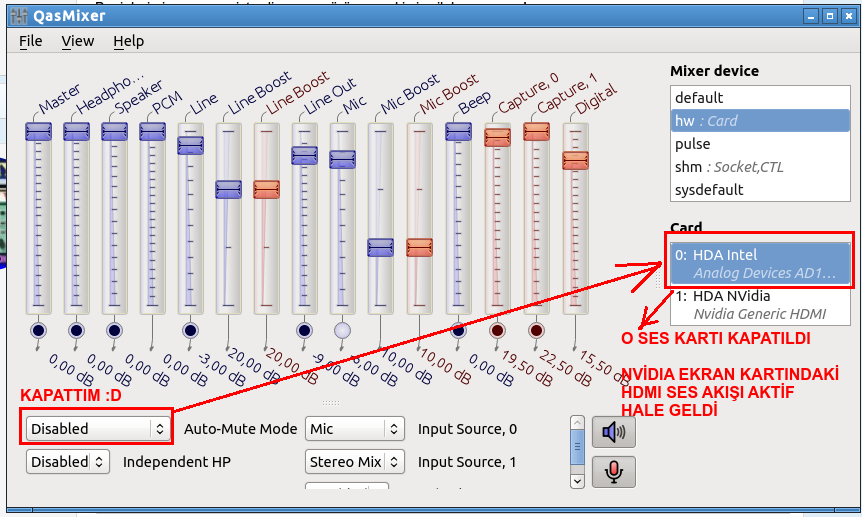Click the blue Line Boost slider handle

(x=228, y=189)
